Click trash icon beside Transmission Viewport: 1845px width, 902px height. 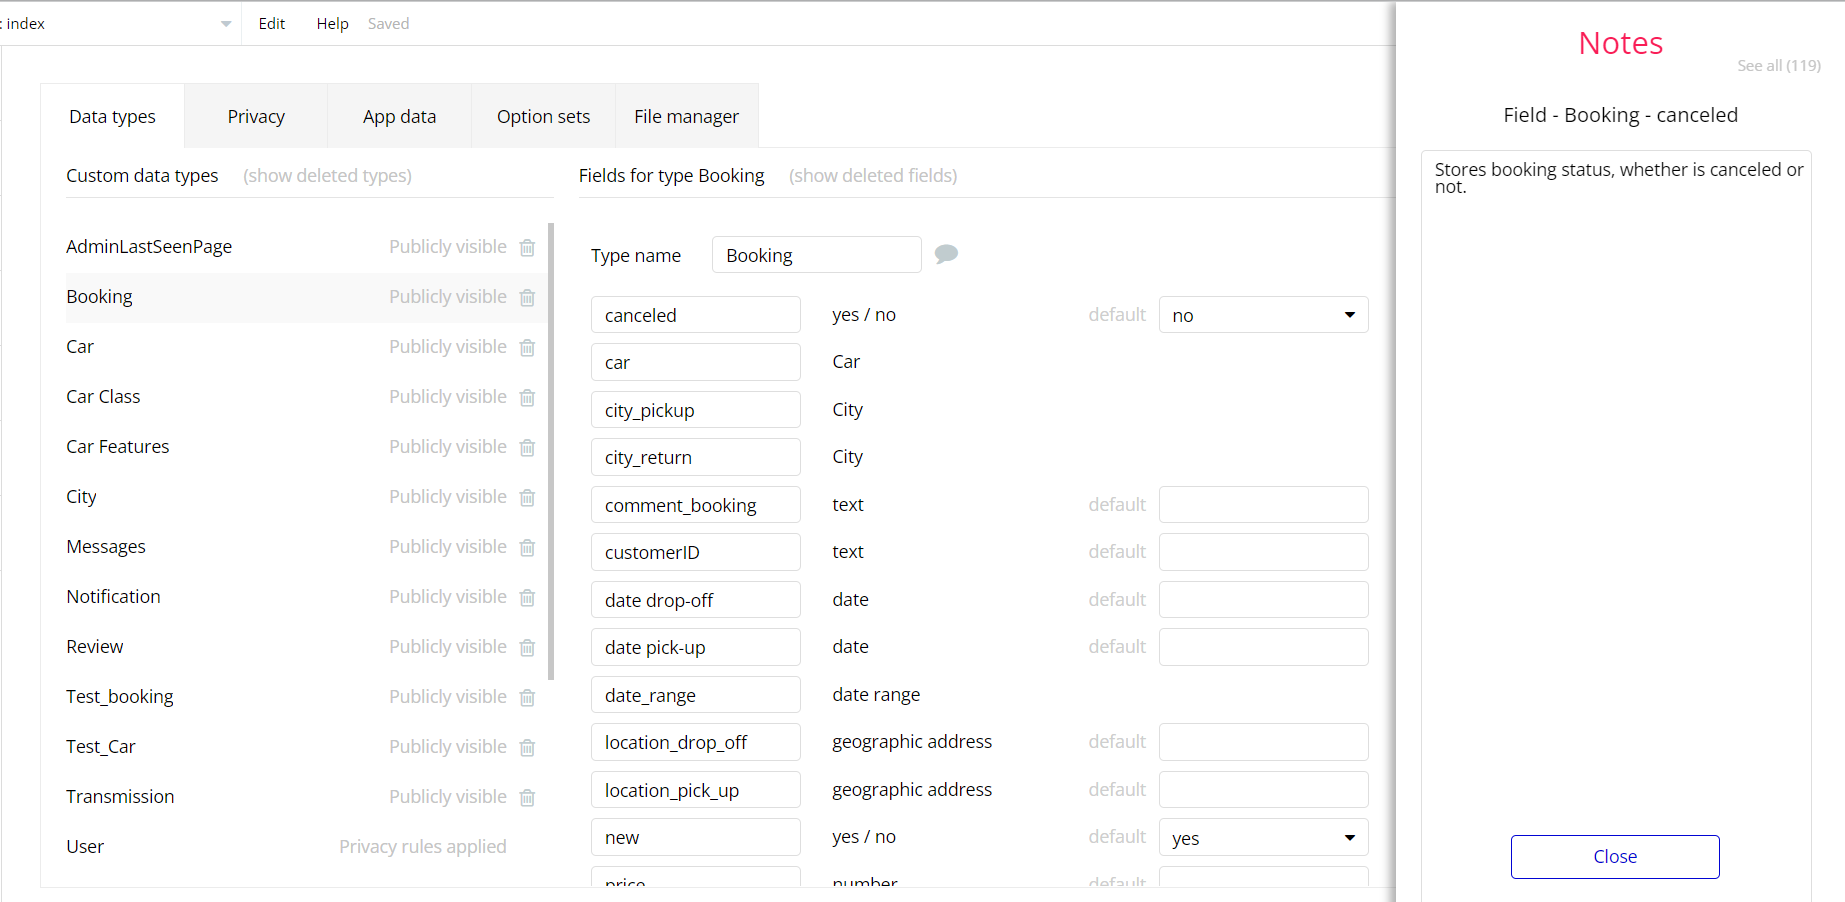click(x=528, y=797)
